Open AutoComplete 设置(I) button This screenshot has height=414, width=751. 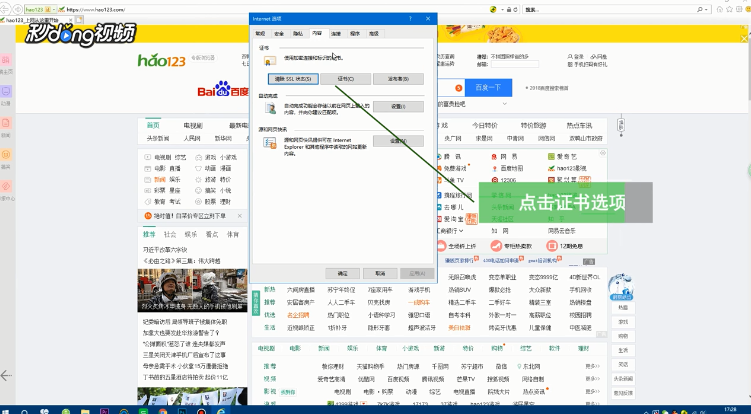(398, 106)
